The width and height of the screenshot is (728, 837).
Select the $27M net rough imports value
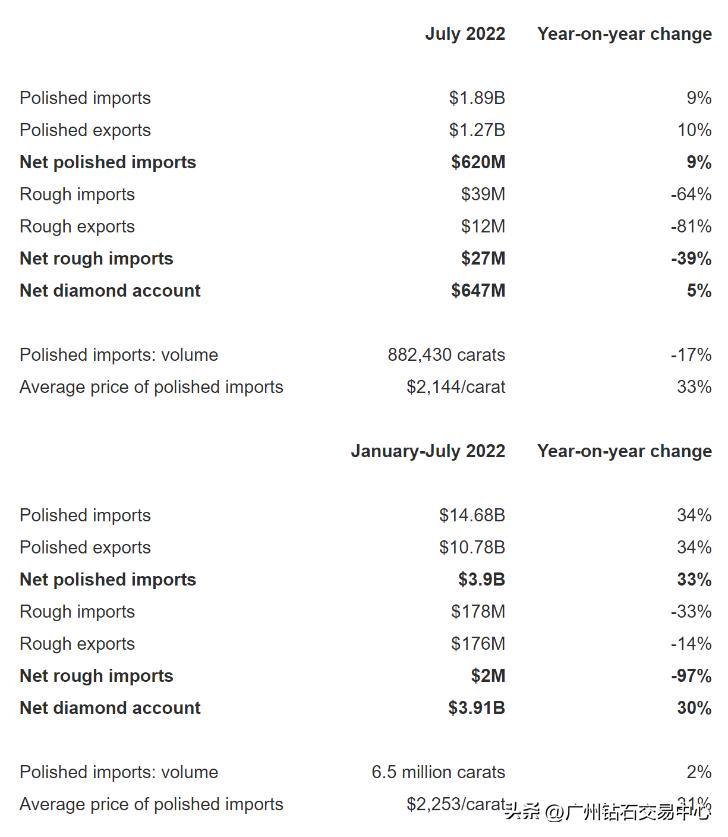click(483, 258)
